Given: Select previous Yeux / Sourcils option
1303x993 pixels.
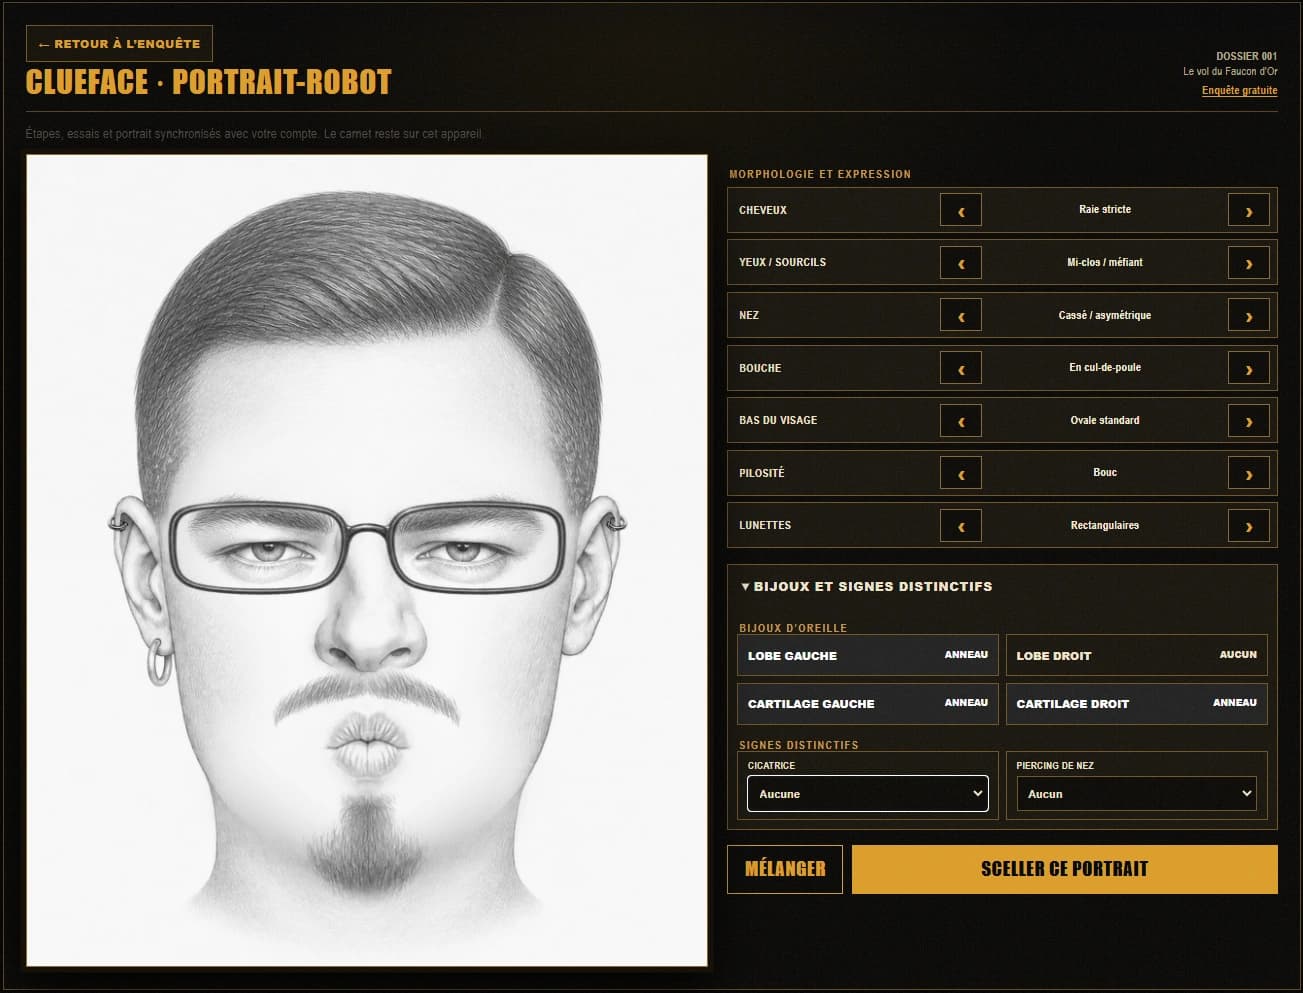Looking at the screenshot, I should [961, 263].
